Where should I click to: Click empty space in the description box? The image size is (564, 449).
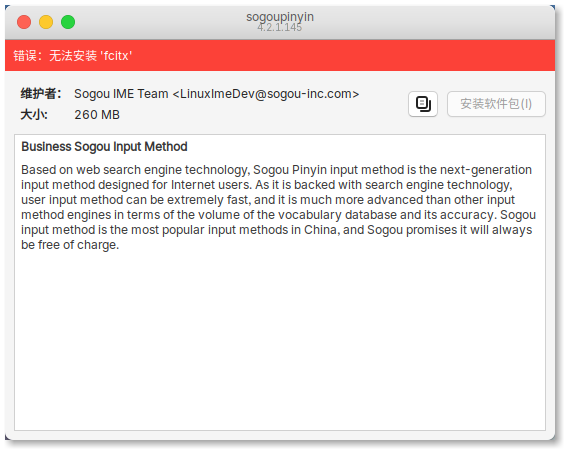[x=280, y=342]
